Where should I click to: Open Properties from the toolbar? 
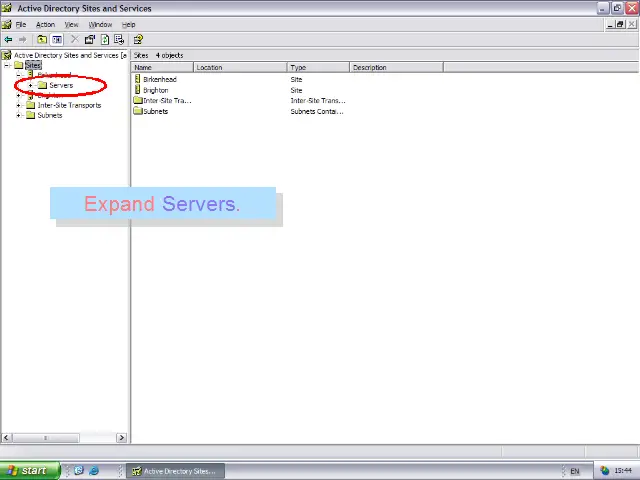pos(89,40)
